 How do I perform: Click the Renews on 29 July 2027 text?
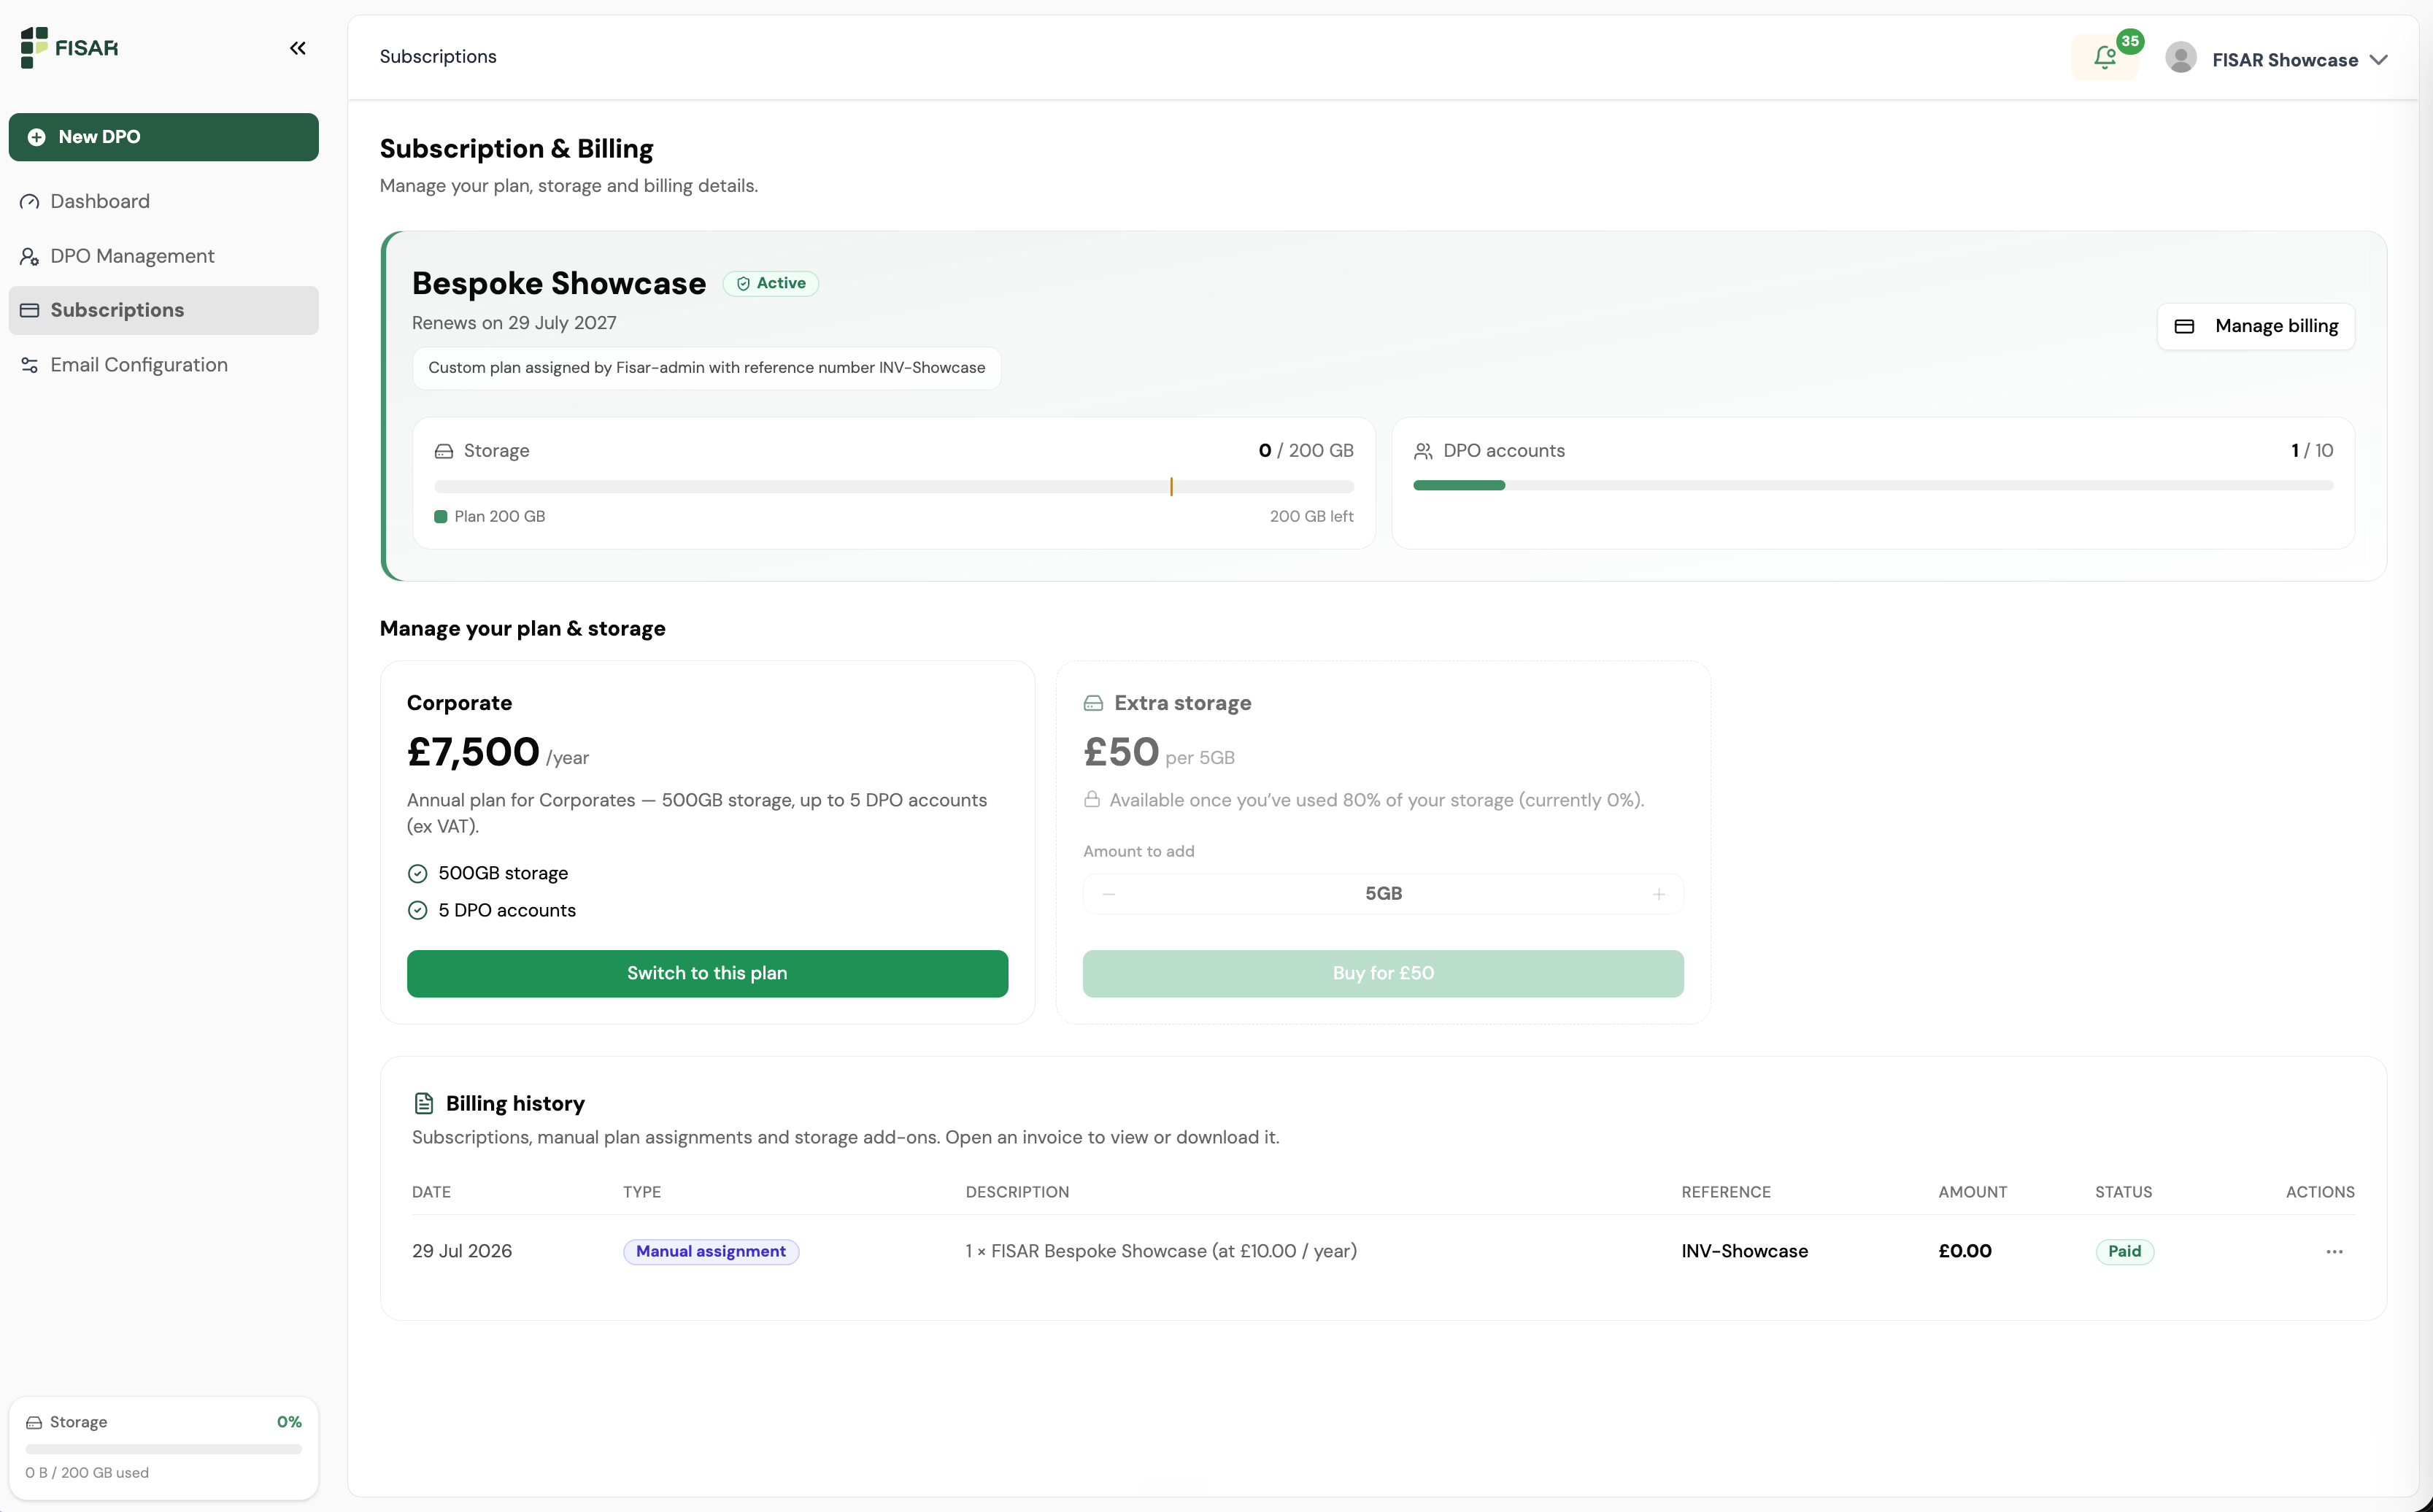click(514, 323)
